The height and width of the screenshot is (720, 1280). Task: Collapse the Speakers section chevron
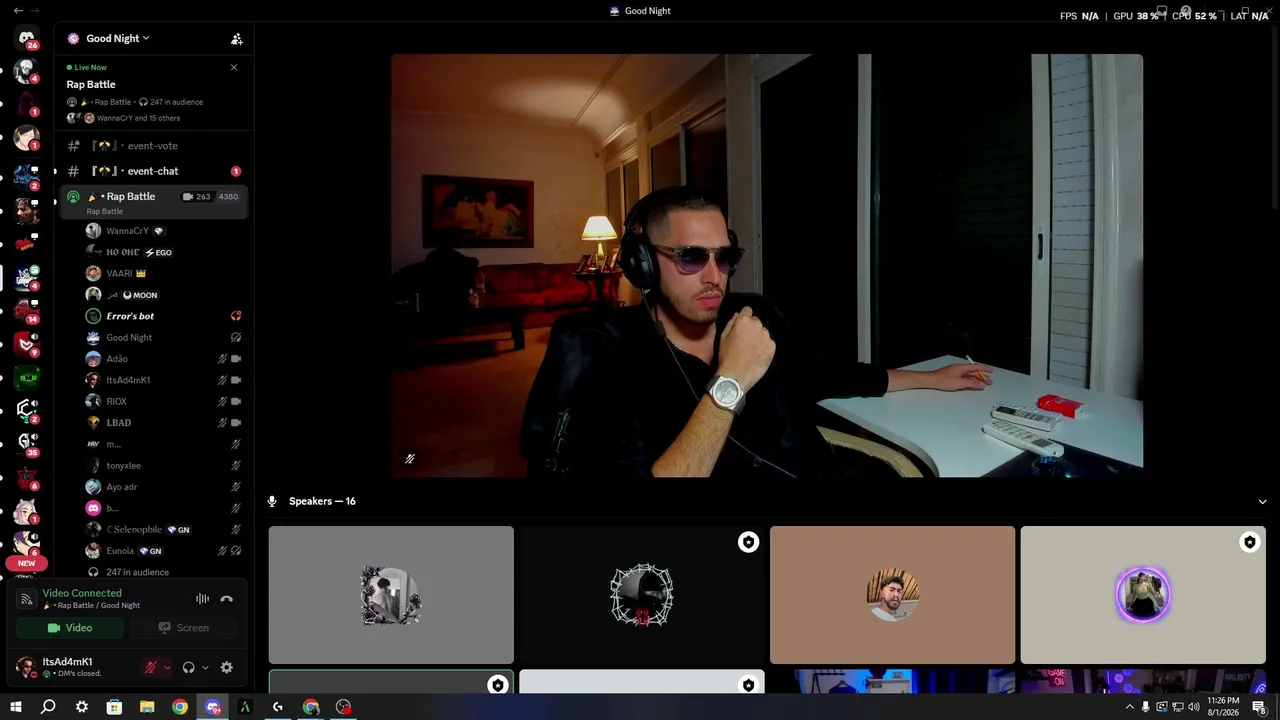coord(1262,501)
